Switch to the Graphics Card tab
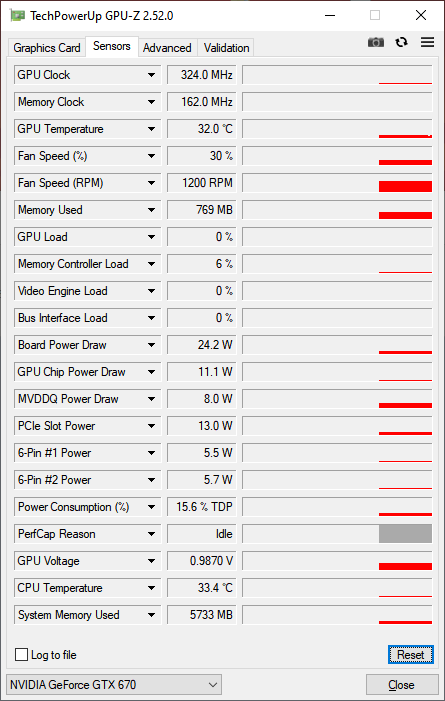Image resolution: width=445 pixels, height=701 pixels. (47, 48)
